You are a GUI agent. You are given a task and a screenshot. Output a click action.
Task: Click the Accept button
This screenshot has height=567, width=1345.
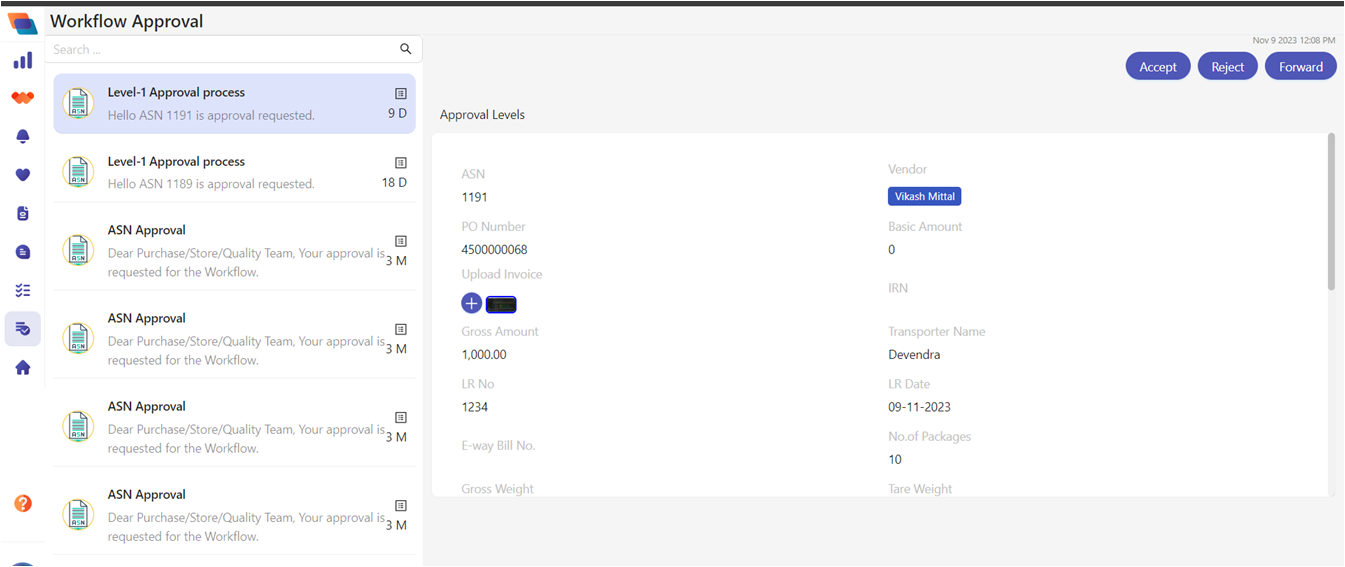1158,67
